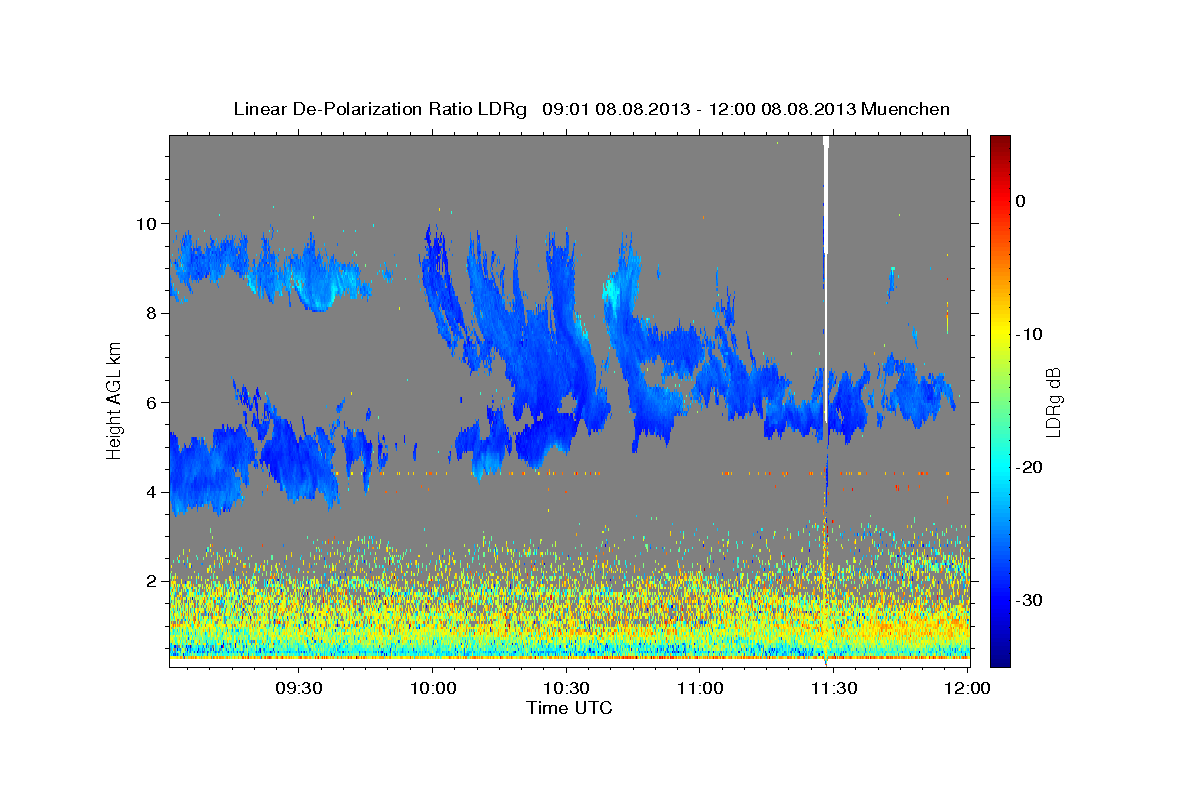Click the height tick label 10
This screenshot has width=1200, height=800.
[148, 224]
